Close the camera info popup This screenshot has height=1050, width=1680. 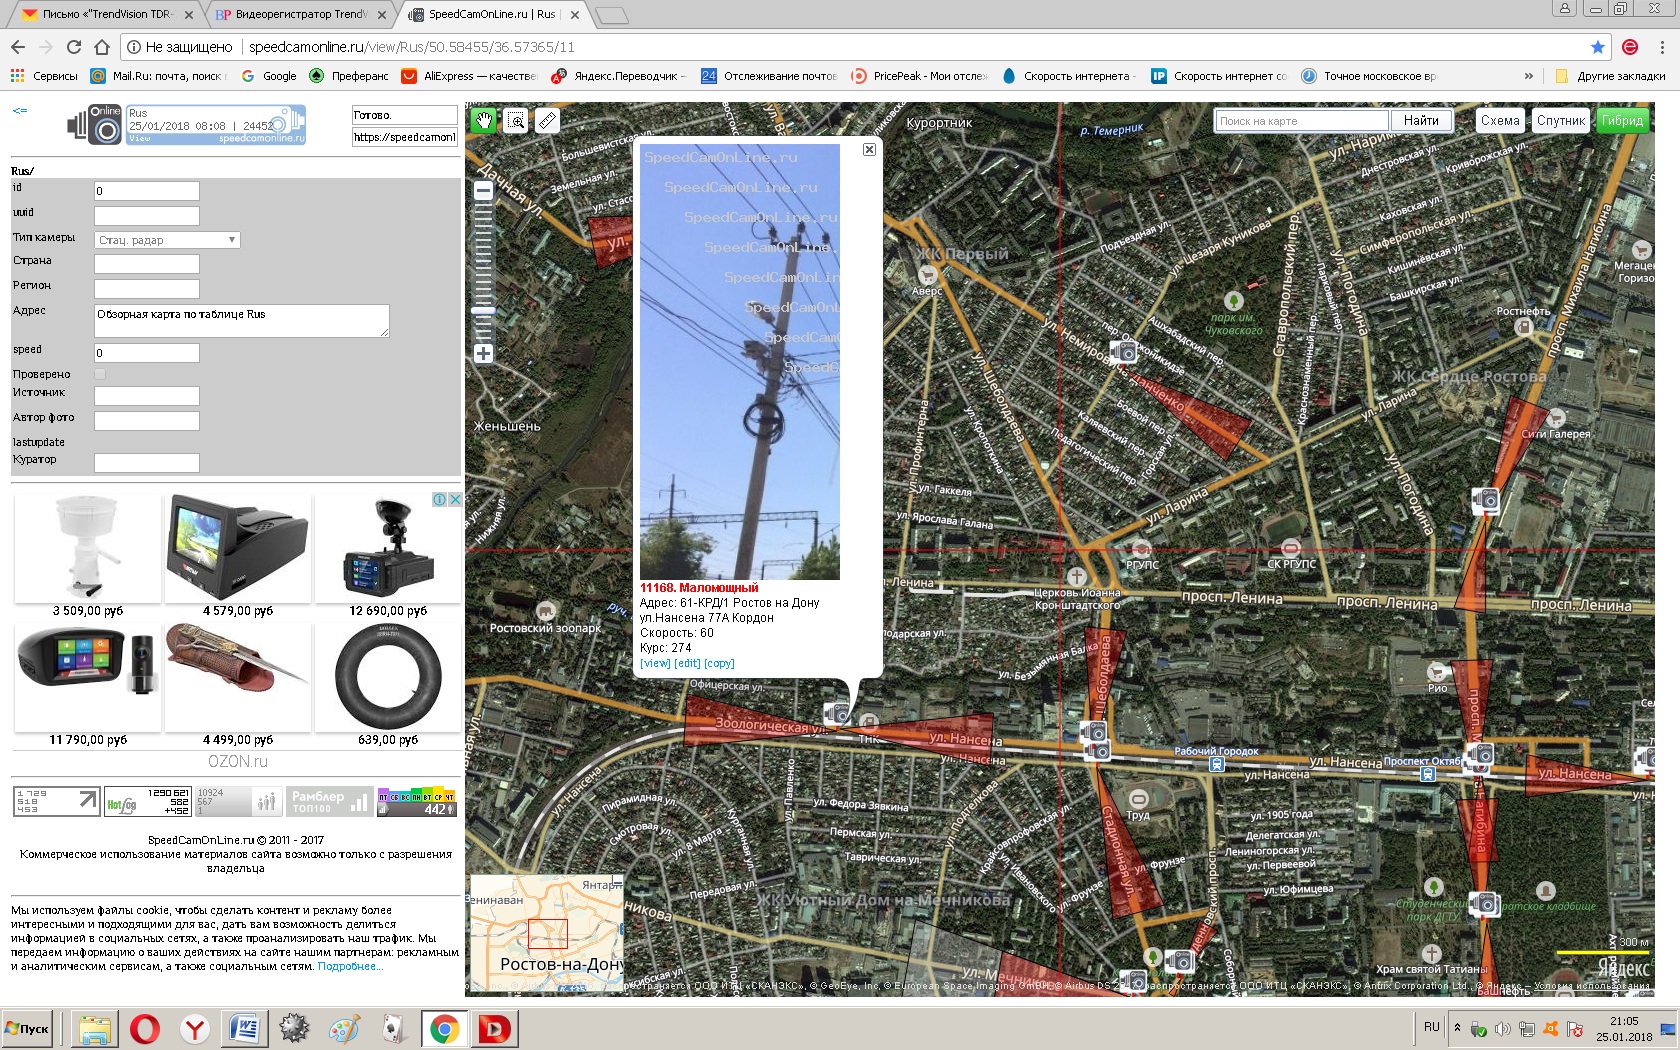(x=869, y=149)
